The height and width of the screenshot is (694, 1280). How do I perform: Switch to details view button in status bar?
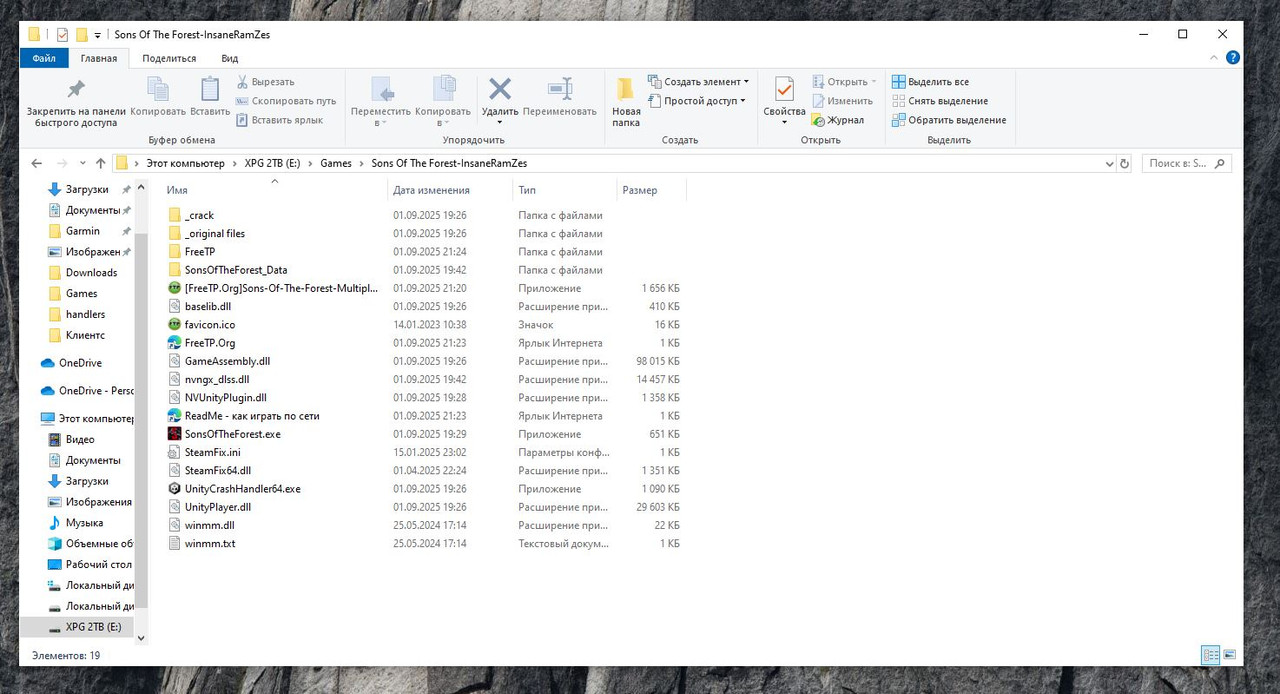pos(1211,655)
